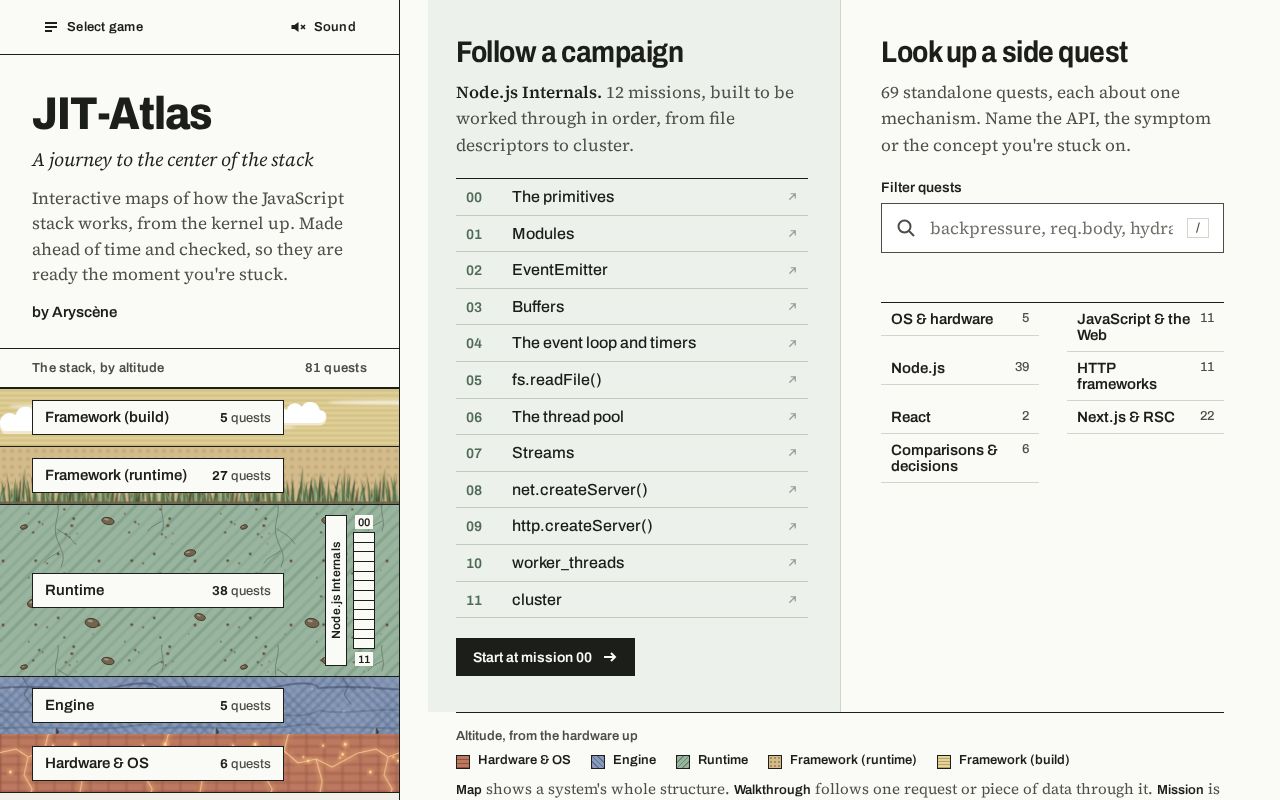Select the Node.js quest category
The height and width of the screenshot is (800, 1280).
tap(960, 368)
